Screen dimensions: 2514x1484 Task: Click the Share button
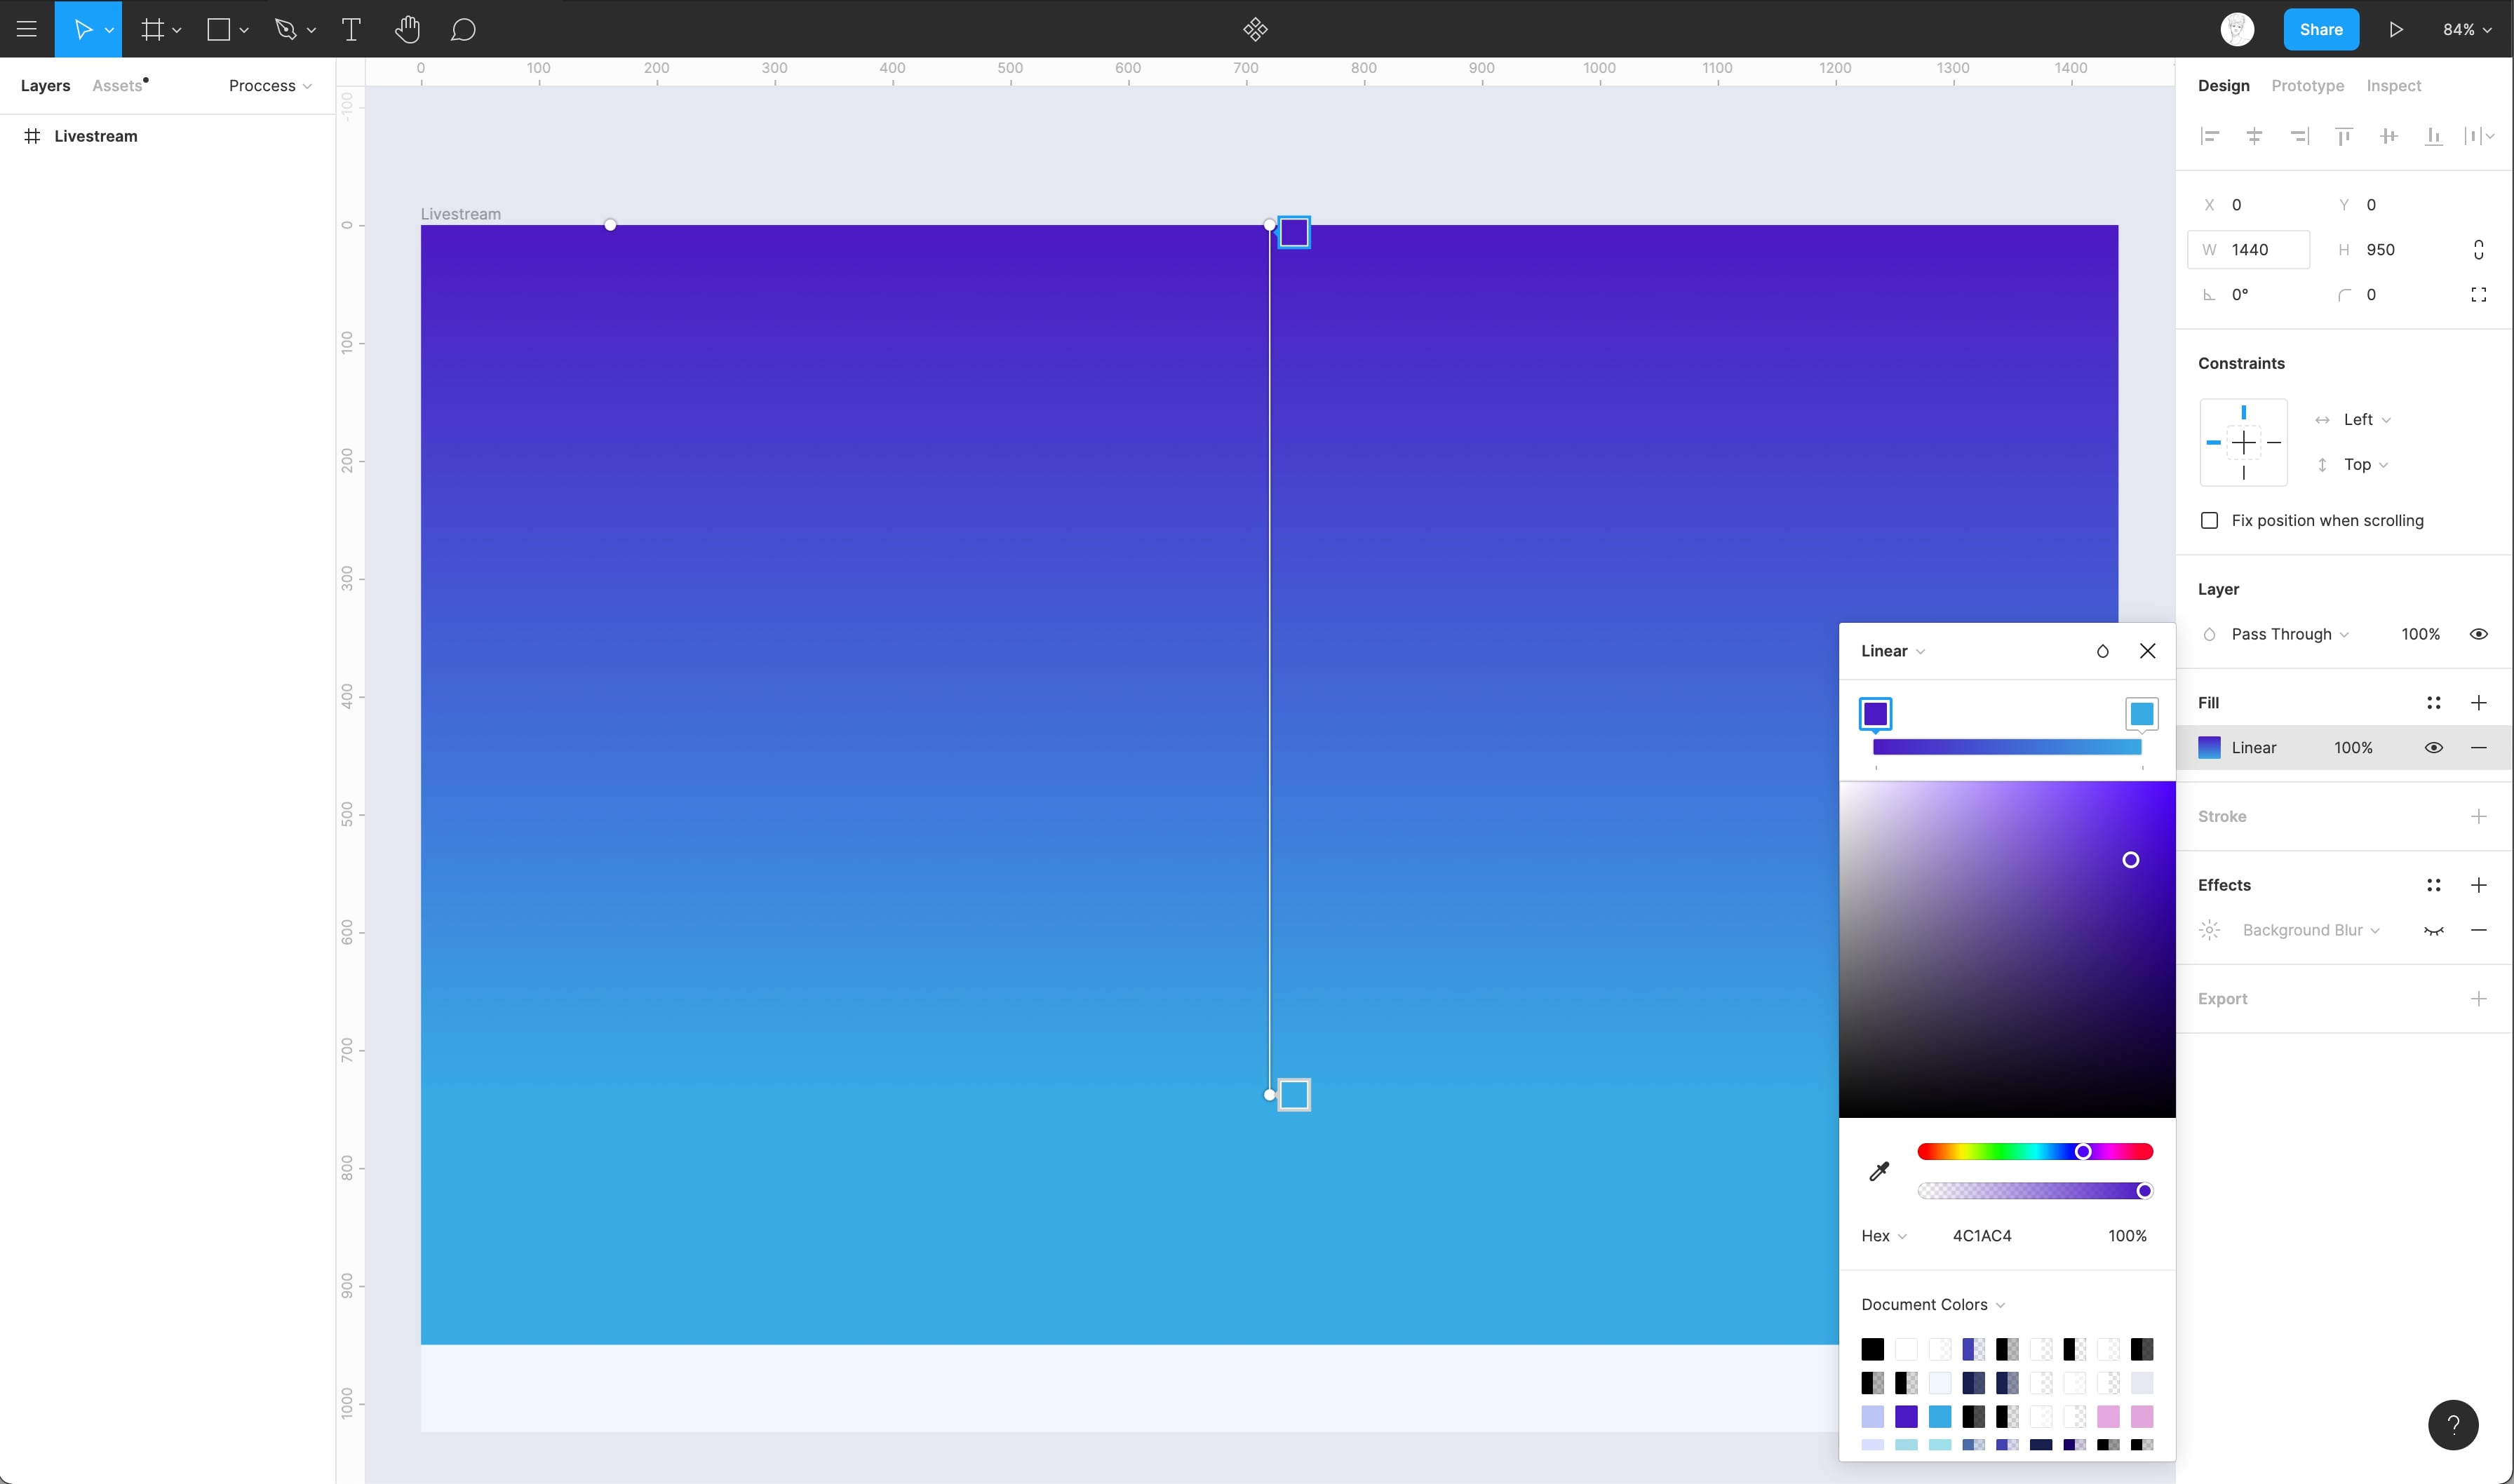[2321, 29]
